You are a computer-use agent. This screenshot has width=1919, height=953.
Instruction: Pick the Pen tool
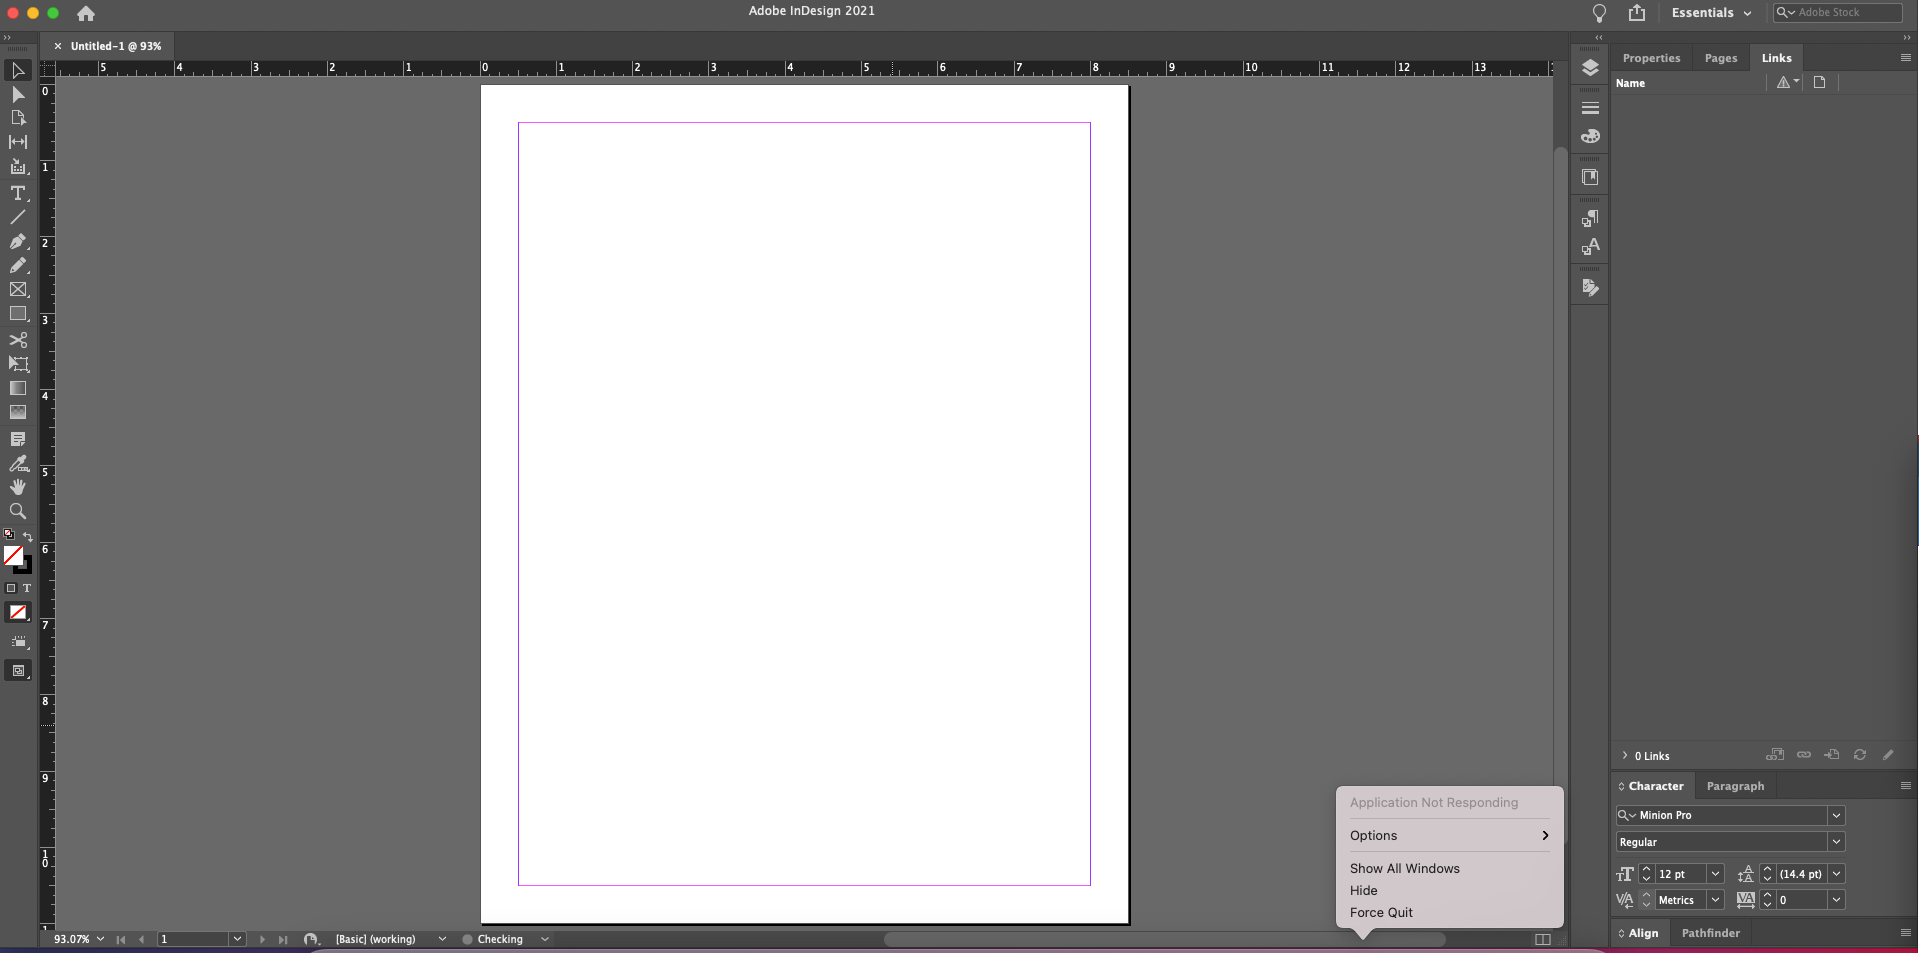pyautogui.click(x=18, y=242)
